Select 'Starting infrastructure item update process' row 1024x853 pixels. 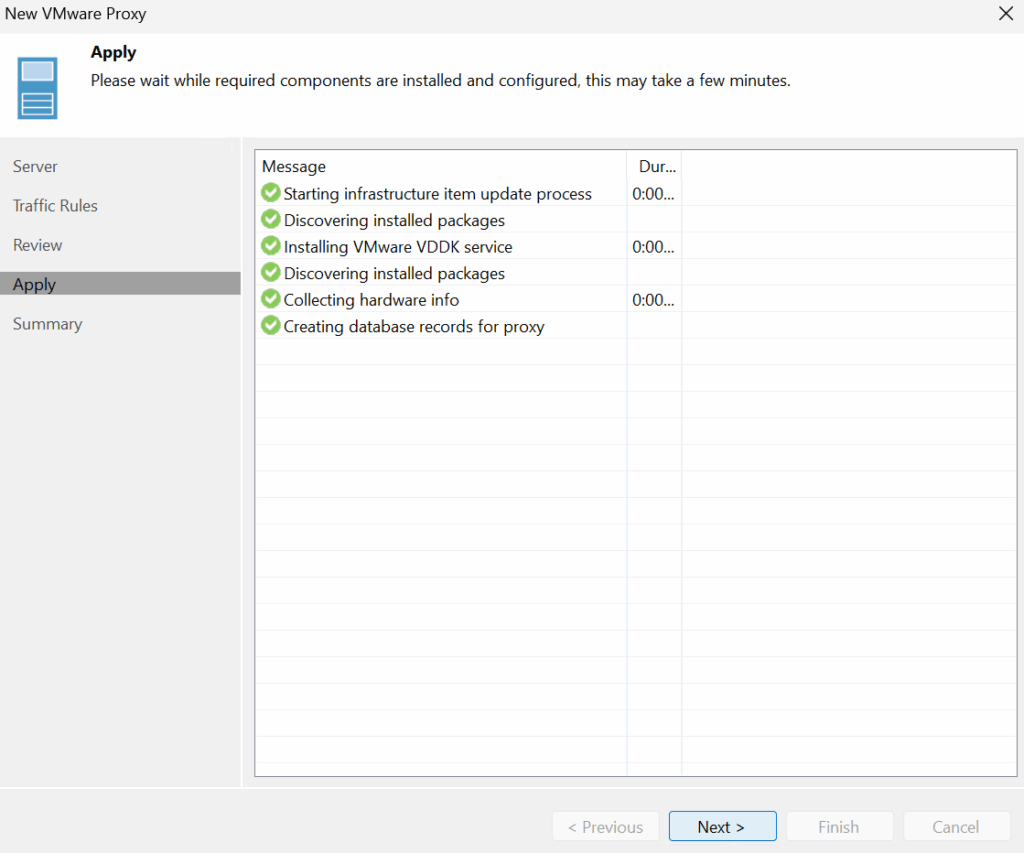[x=636, y=193]
